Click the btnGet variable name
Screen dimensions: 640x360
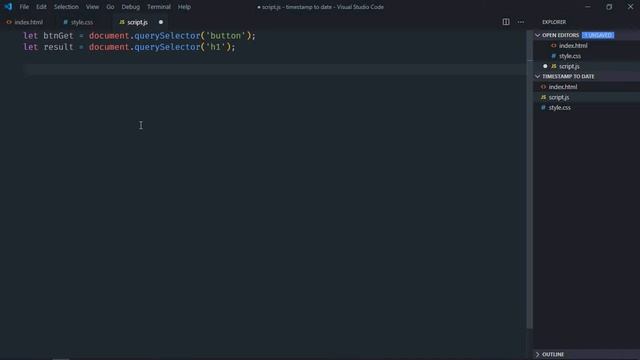click(58, 36)
